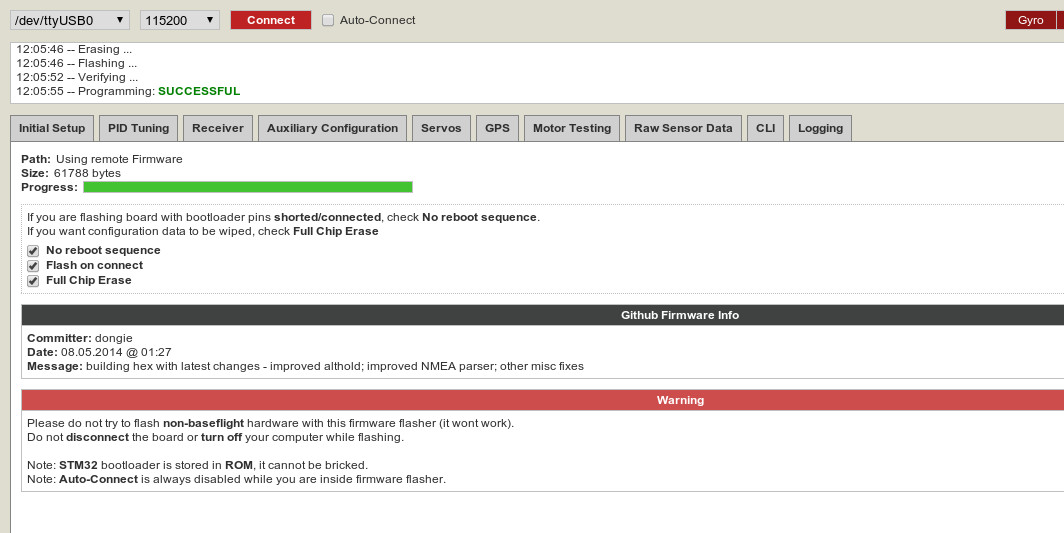Select the Servos tab

coord(441,128)
